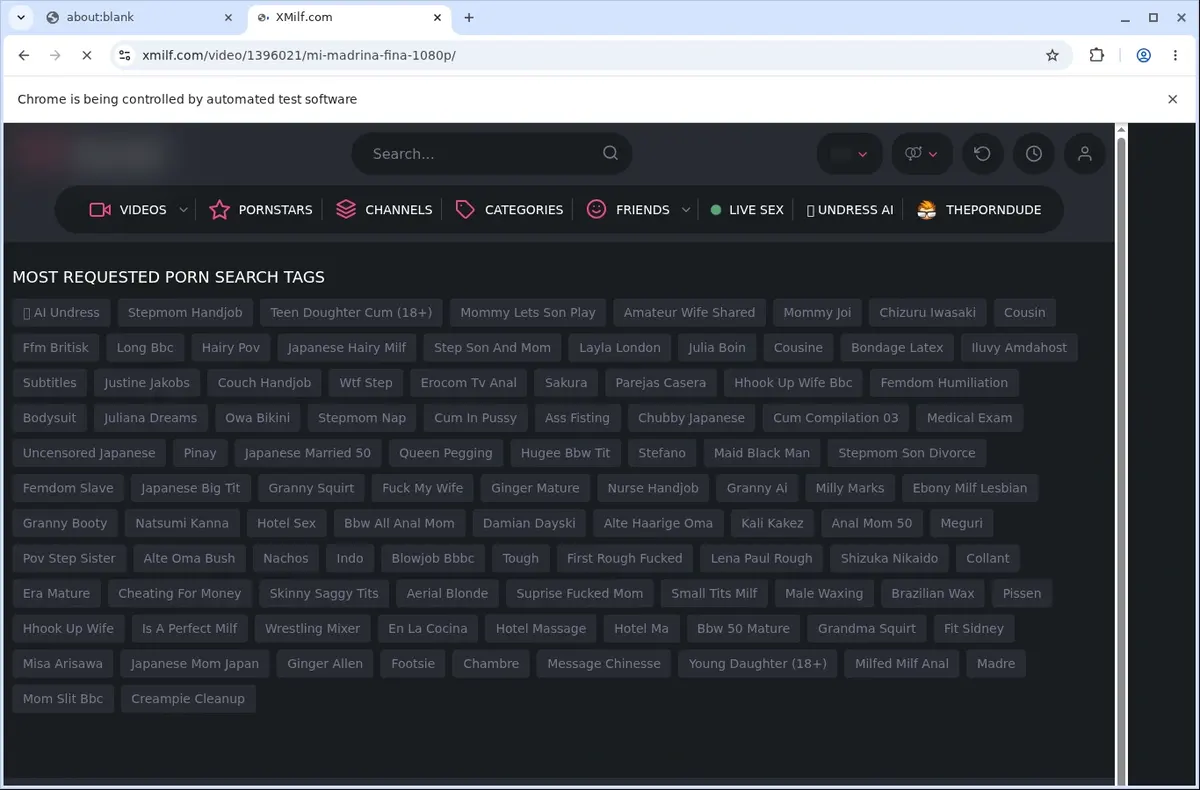The height and width of the screenshot is (790, 1200).
Task: Go to the CHANNELS section
Action: click(399, 210)
